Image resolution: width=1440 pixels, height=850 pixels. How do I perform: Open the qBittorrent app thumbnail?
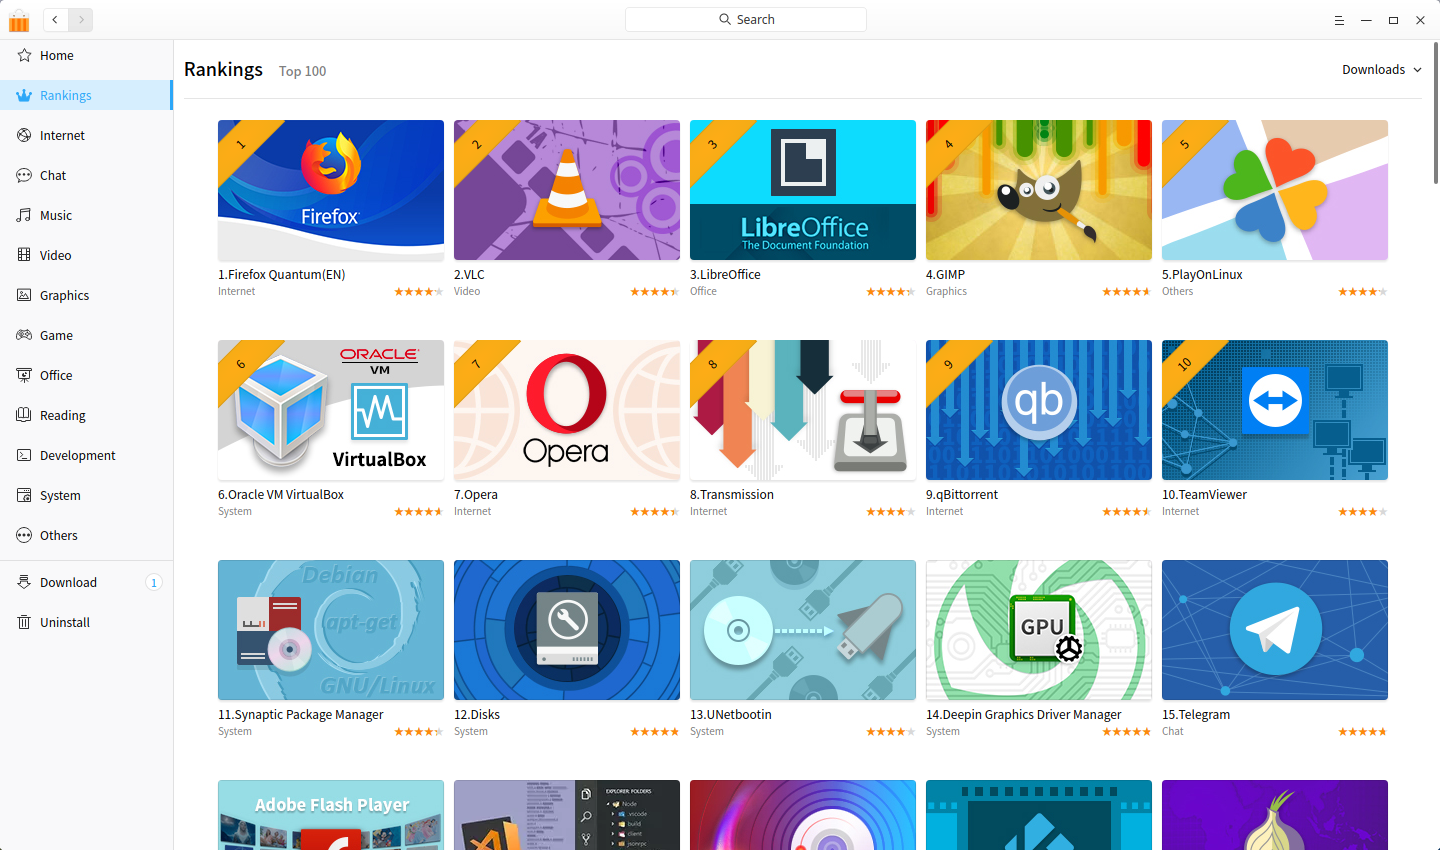coord(1039,410)
